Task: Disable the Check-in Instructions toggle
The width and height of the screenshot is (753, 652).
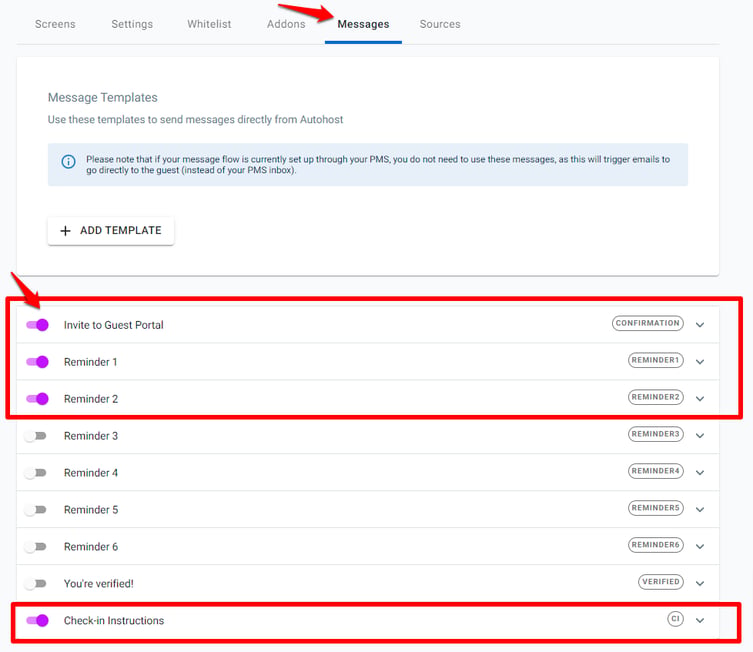Action: click(37, 620)
